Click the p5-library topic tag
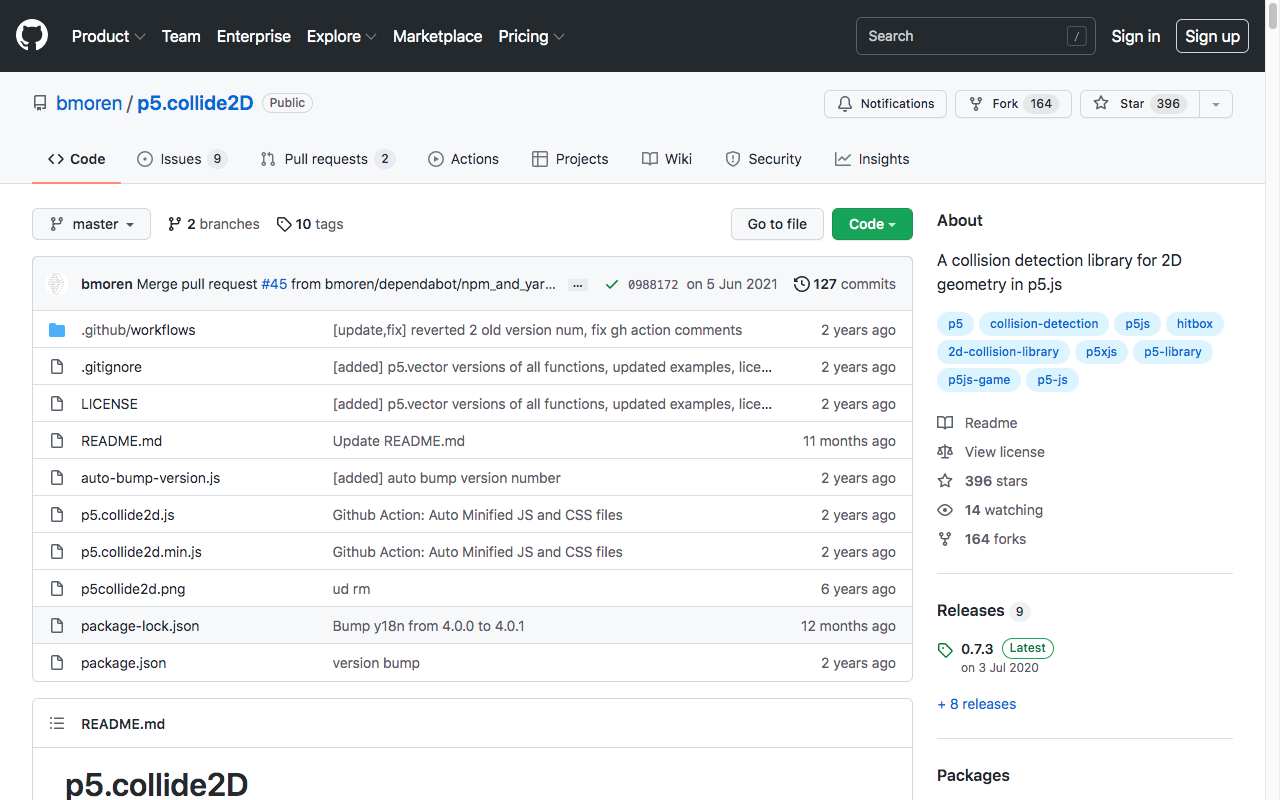This screenshot has width=1280, height=800. point(1173,352)
